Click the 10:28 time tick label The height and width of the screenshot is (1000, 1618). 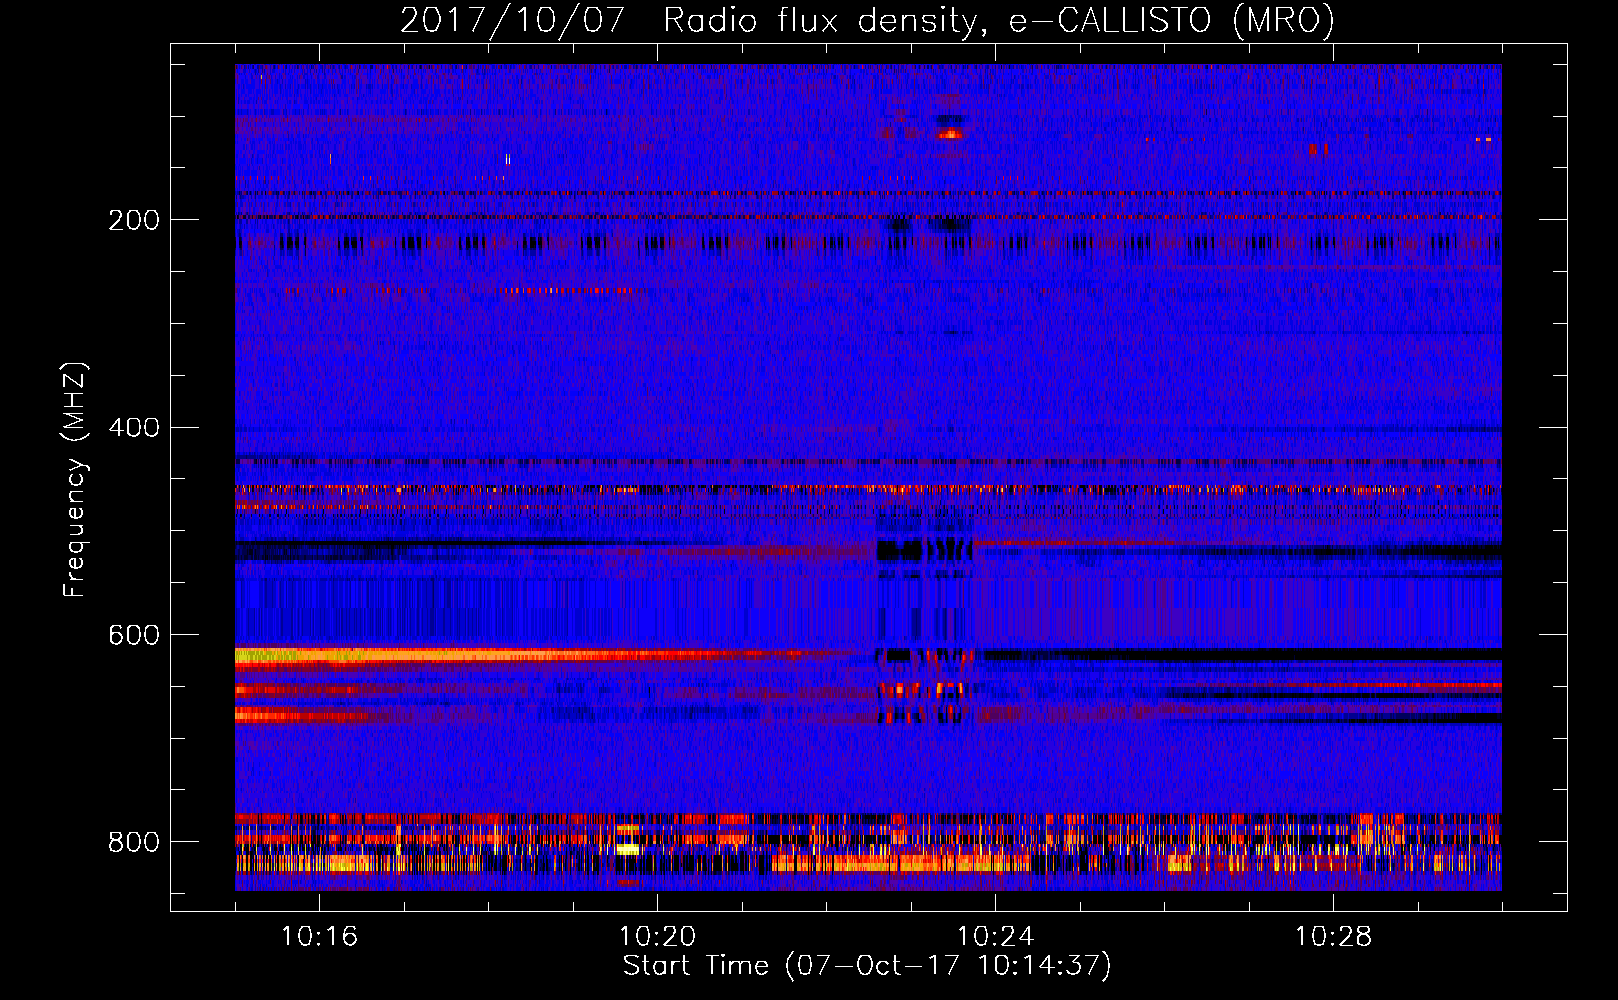1333,937
